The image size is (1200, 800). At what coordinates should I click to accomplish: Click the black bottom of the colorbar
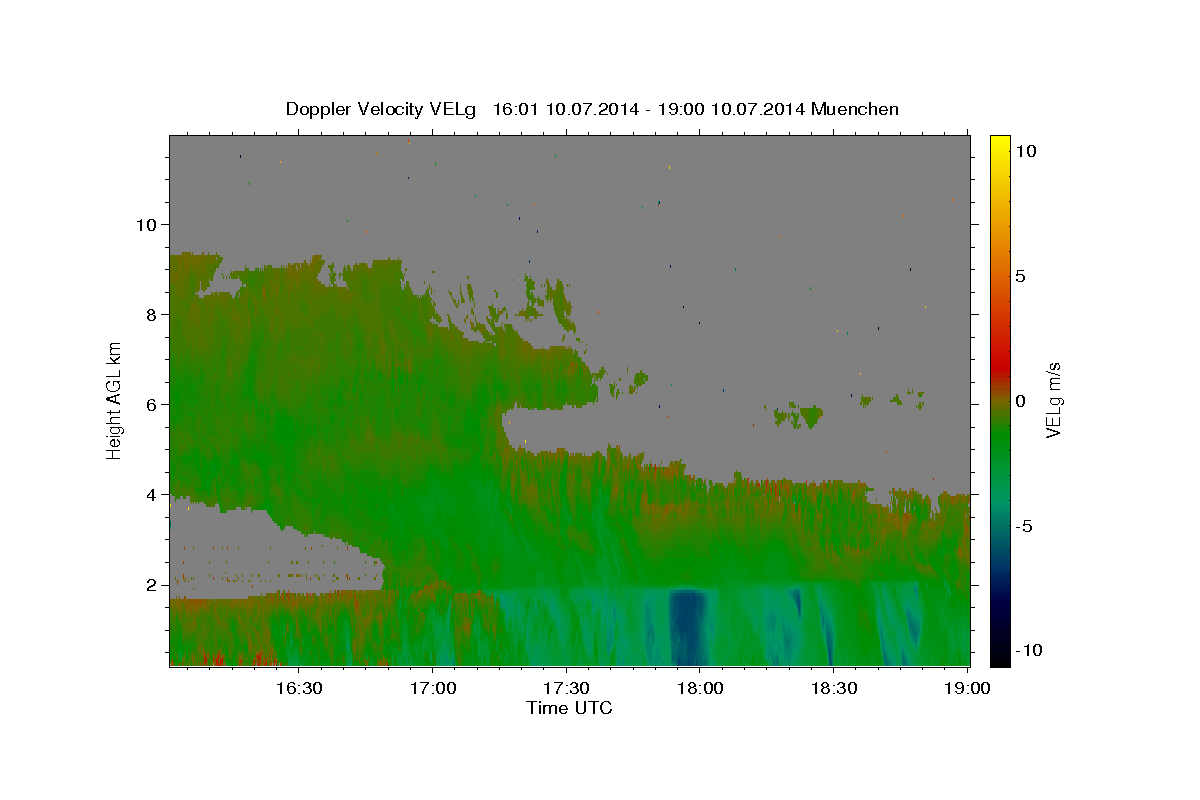click(999, 655)
